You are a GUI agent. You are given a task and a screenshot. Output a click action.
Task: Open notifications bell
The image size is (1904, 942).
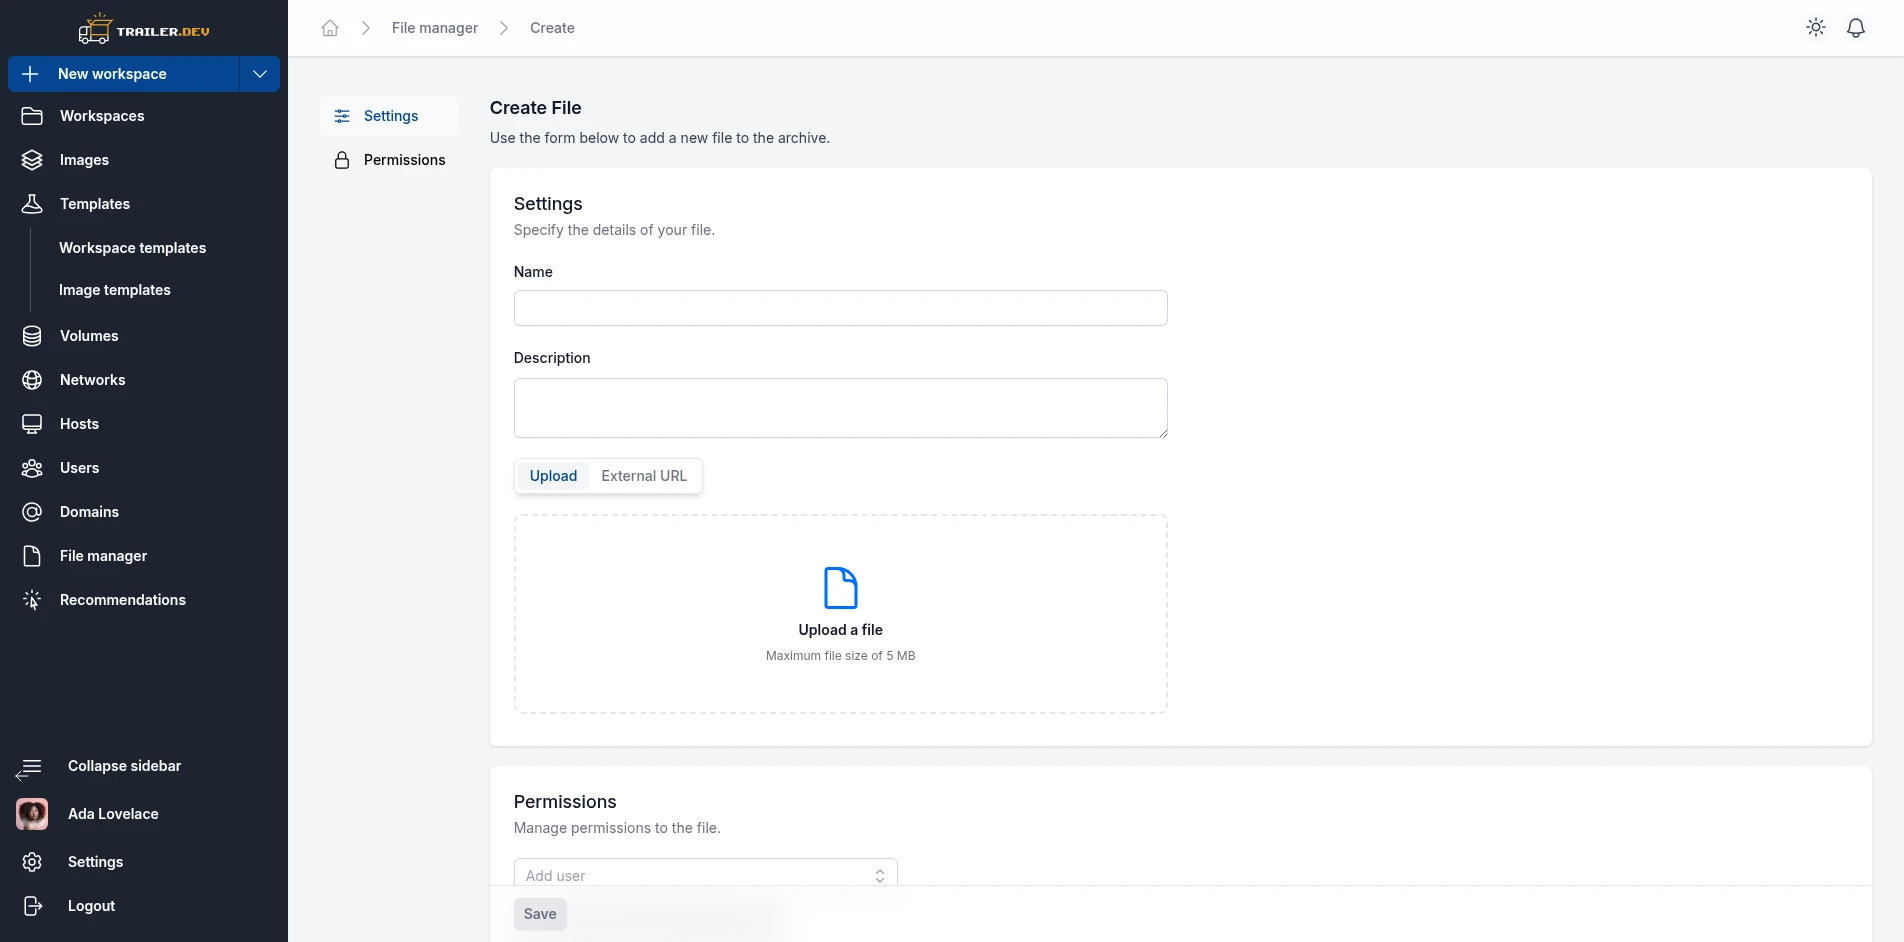pyautogui.click(x=1856, y=28)
